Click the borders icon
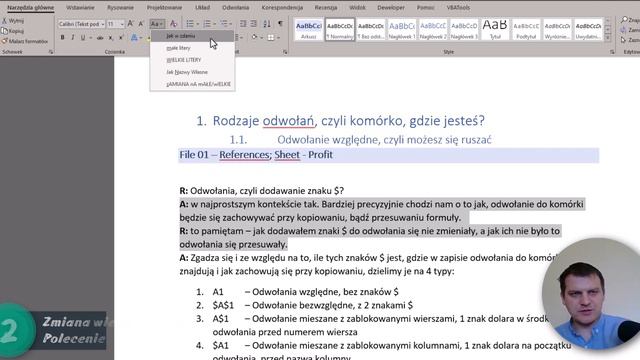Viewport: 640px width, 360px height. click(271, 38)
